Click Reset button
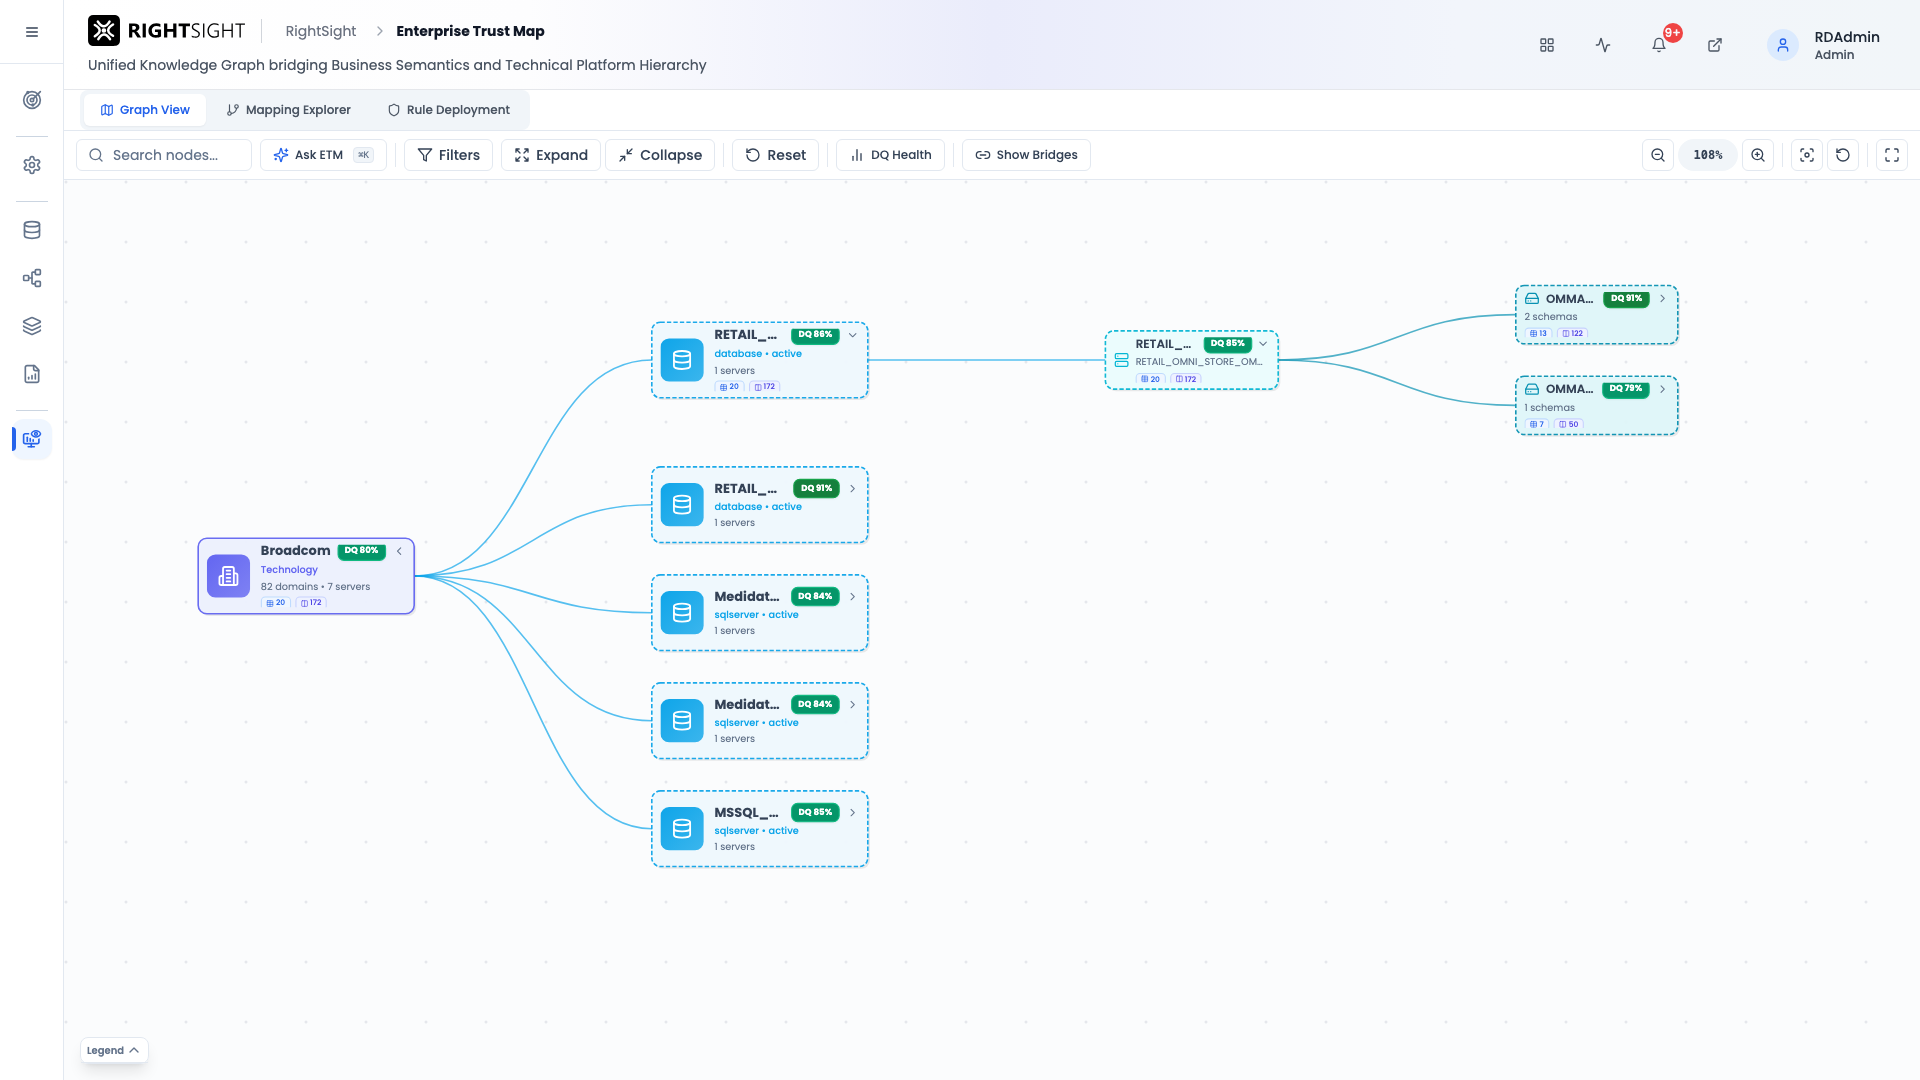The height and width of the screenshot is (1080, 1920). point(776,155)
